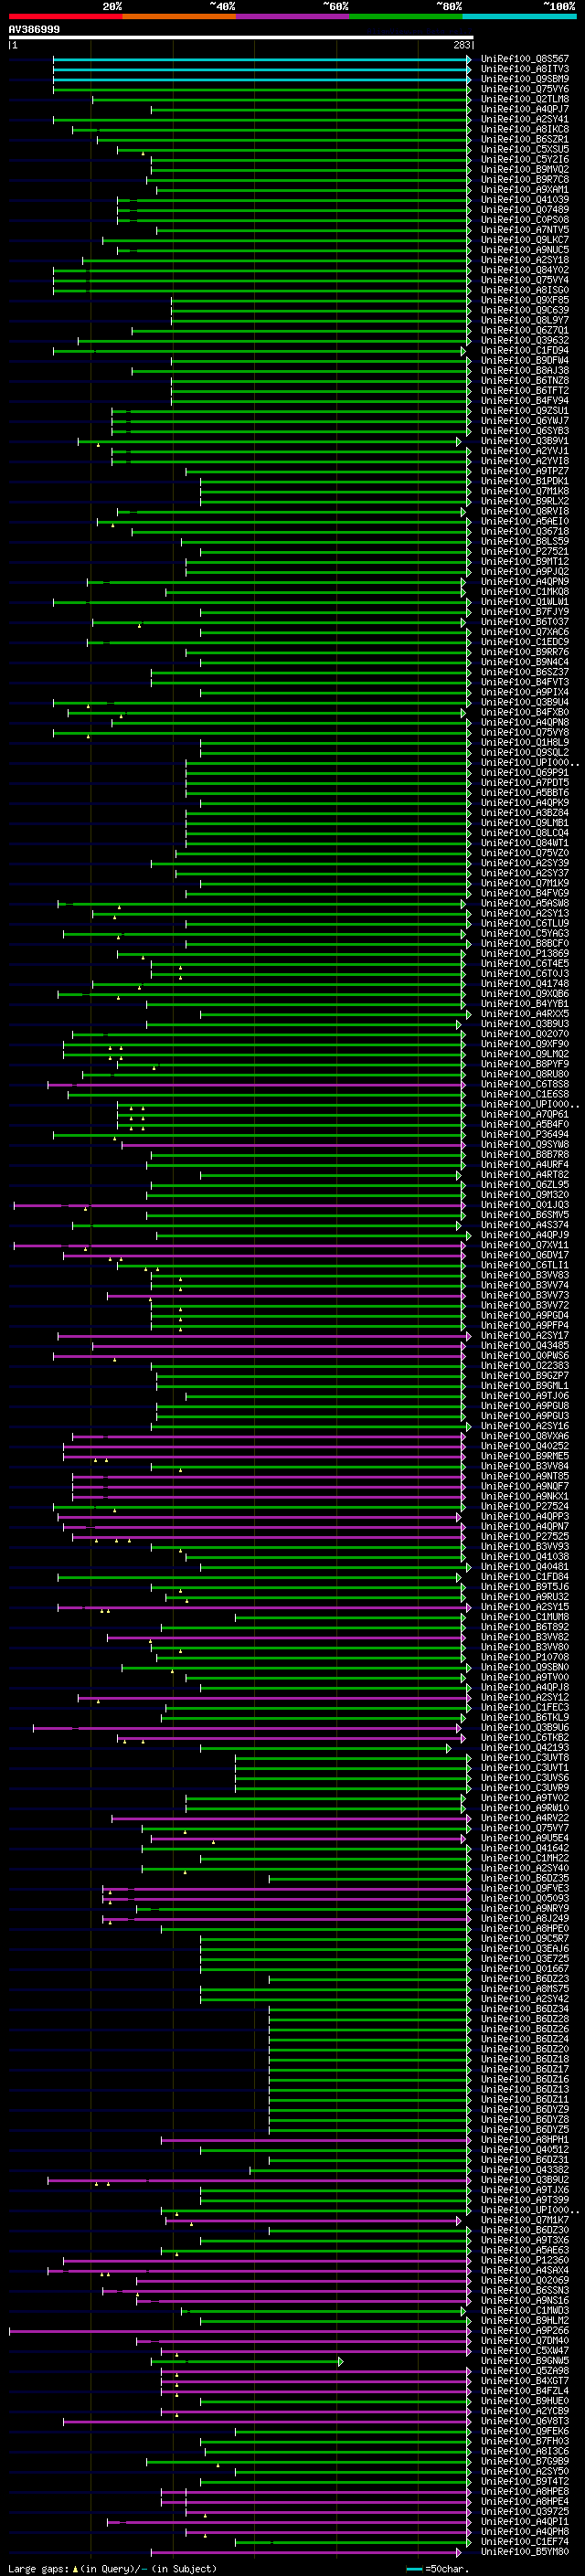This screenshot has height=2576, width=585.
Task: Select hit label UniRef100_P27524
Action: [x=525, y=1506]
